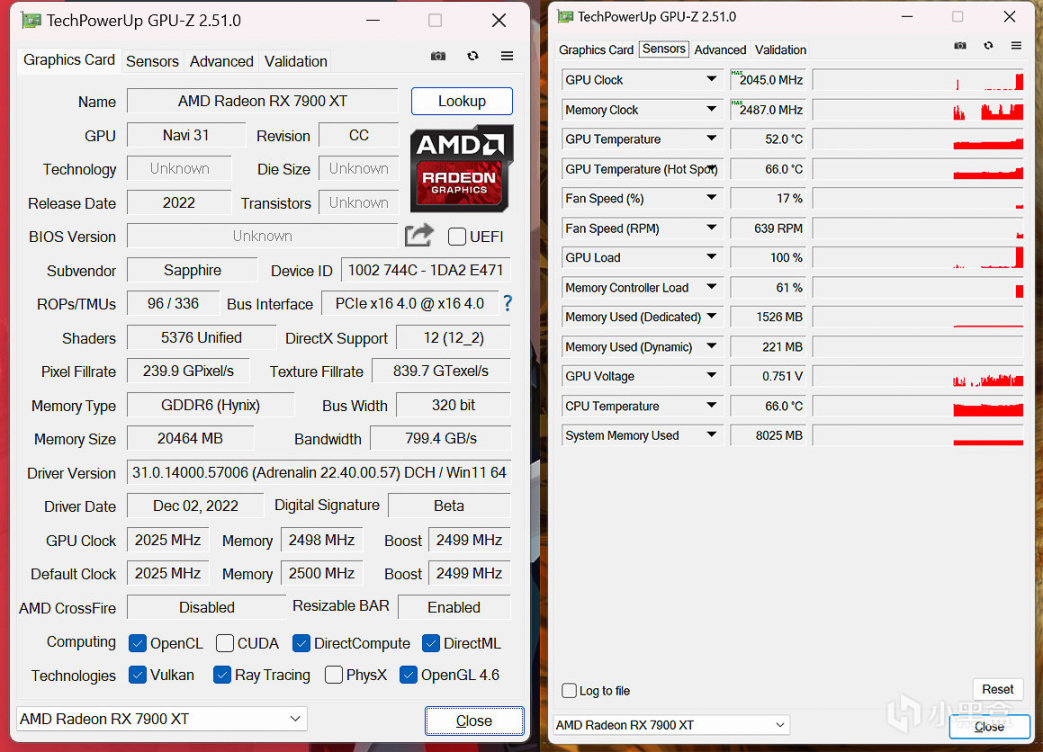This screenshot has height=752, width=1043.
Task: Open Memory Clock sensor dropdown
Action: [x=712, y=109]
